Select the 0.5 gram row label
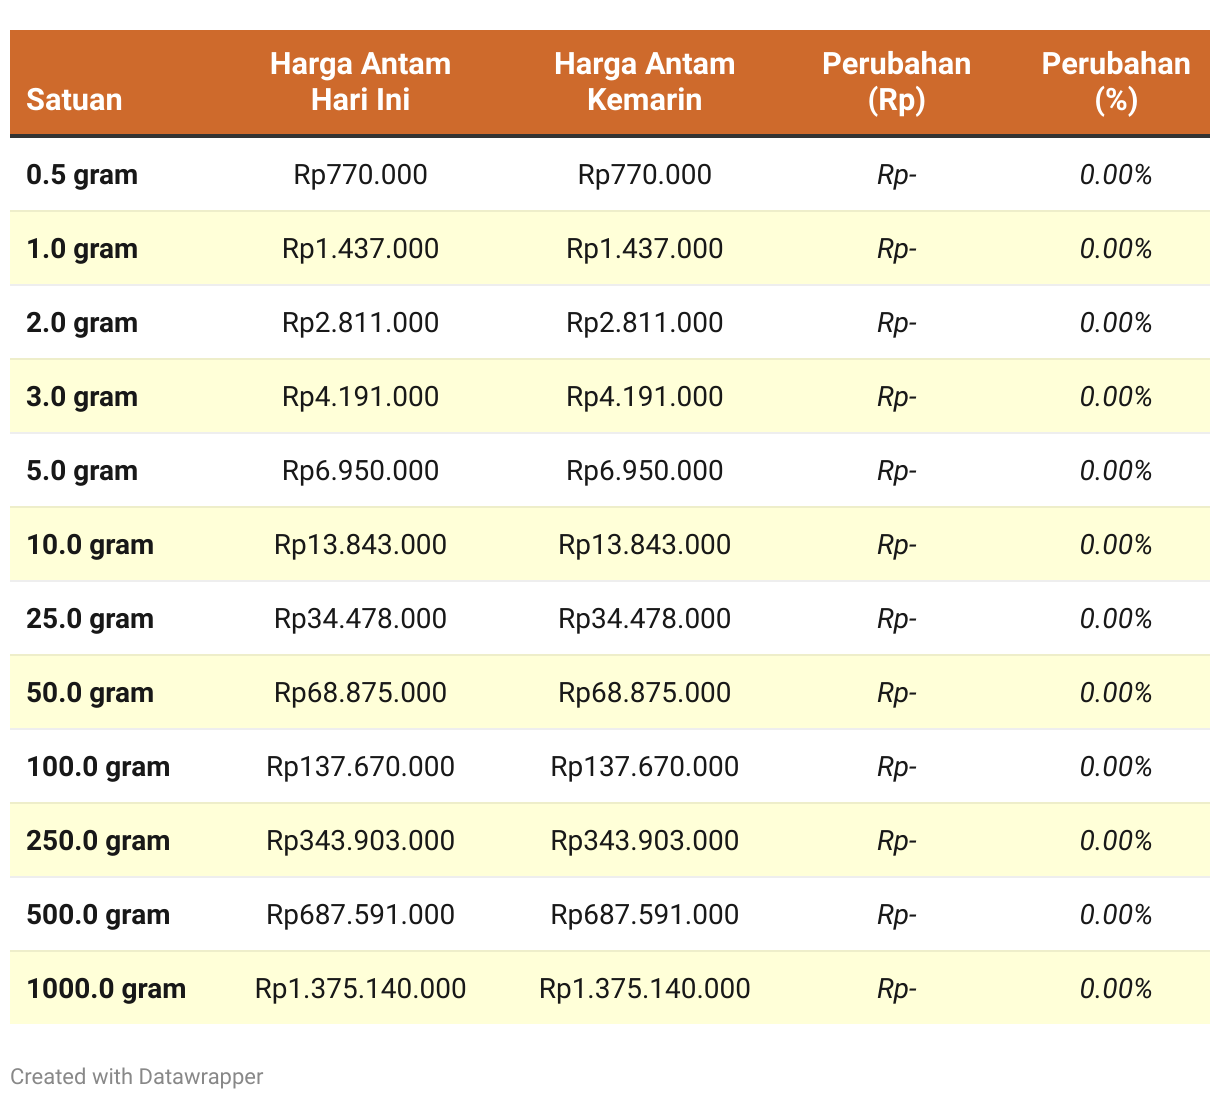1220x1100 pixels. [82, 175]
